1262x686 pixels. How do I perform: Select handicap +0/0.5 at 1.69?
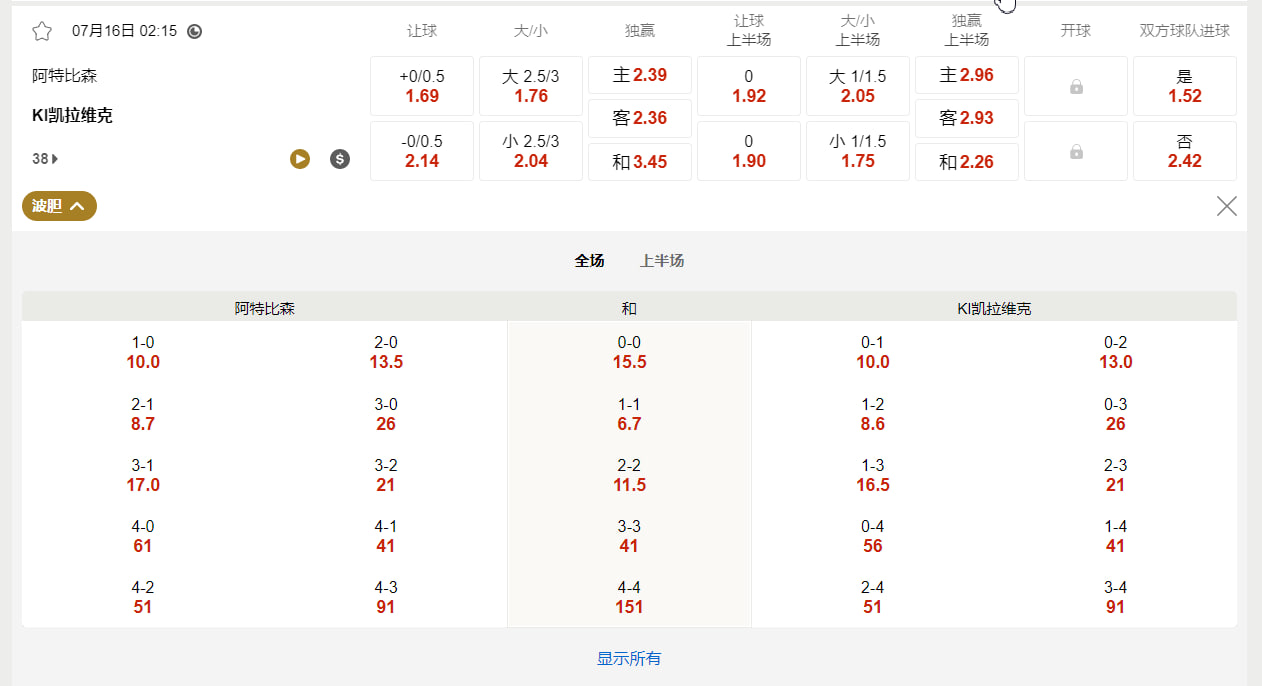(422, 86)
